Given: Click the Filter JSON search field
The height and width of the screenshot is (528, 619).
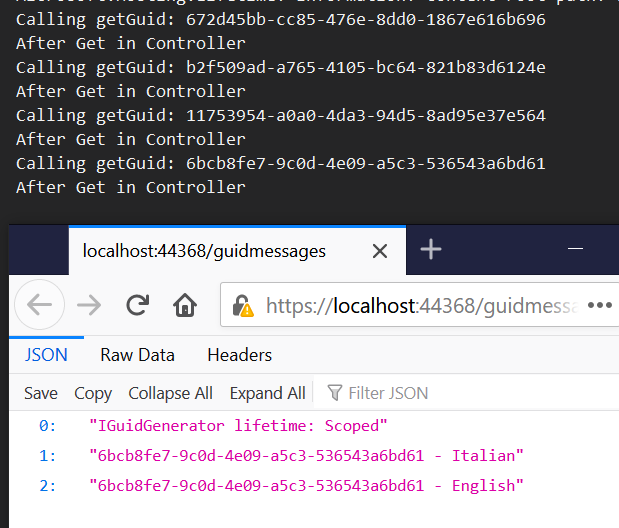Looking at the screenshot, I should point(390,393).
